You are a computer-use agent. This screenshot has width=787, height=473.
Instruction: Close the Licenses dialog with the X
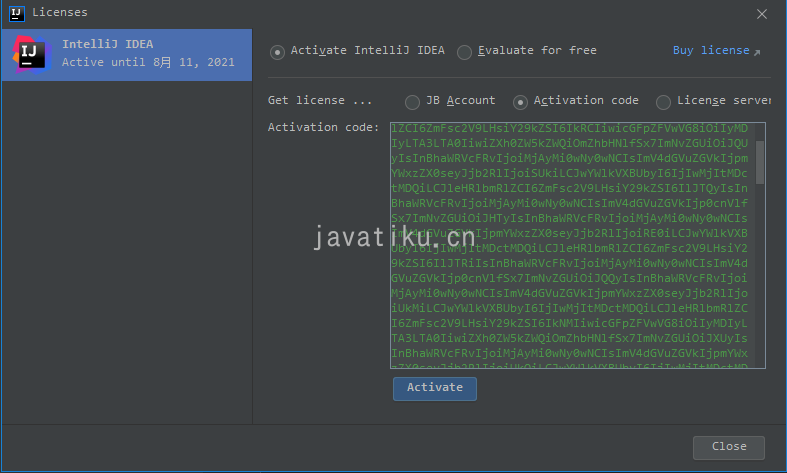click(761, 14)
